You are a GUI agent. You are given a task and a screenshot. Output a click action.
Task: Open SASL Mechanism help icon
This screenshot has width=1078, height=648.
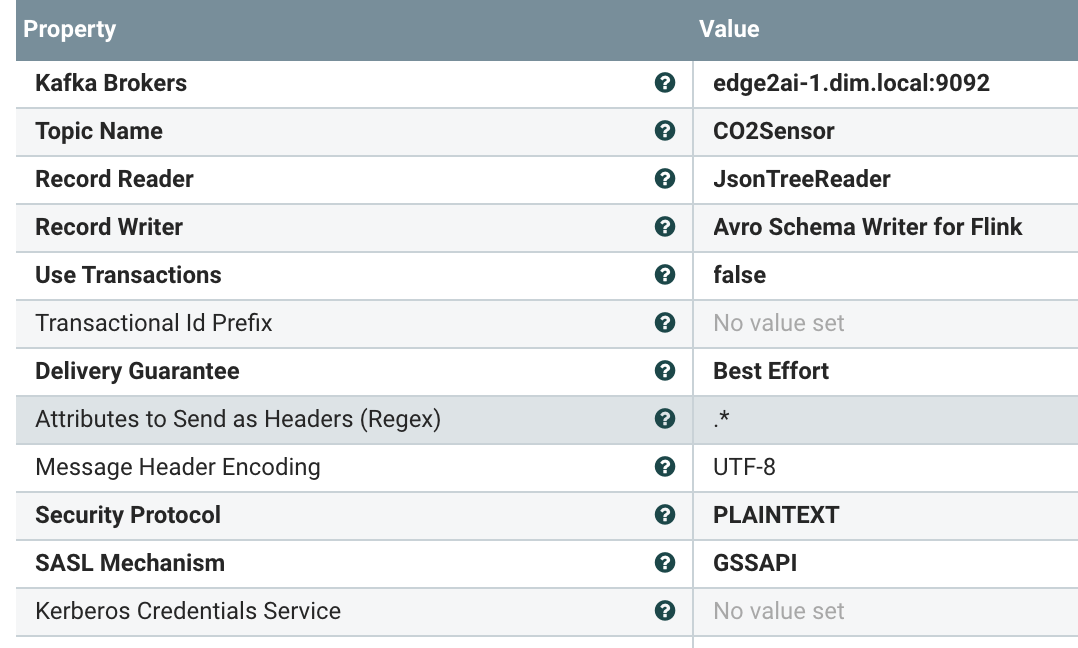[664, 563]
